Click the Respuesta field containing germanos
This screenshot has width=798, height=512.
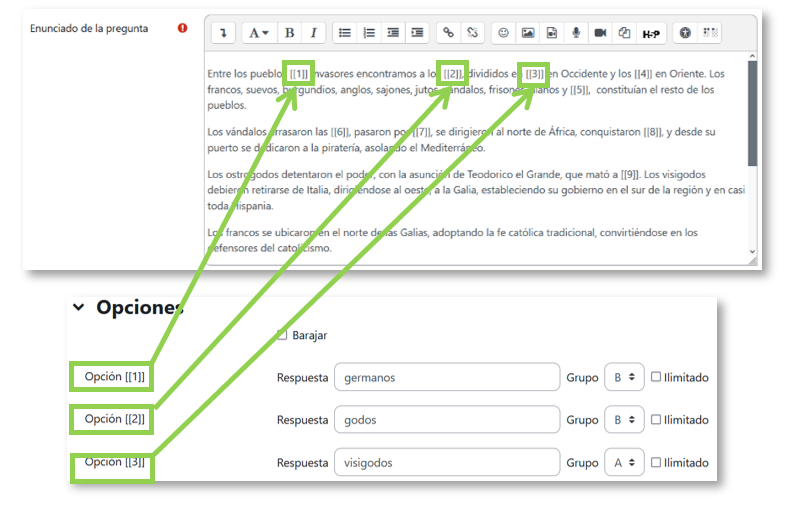click(447, 377)
